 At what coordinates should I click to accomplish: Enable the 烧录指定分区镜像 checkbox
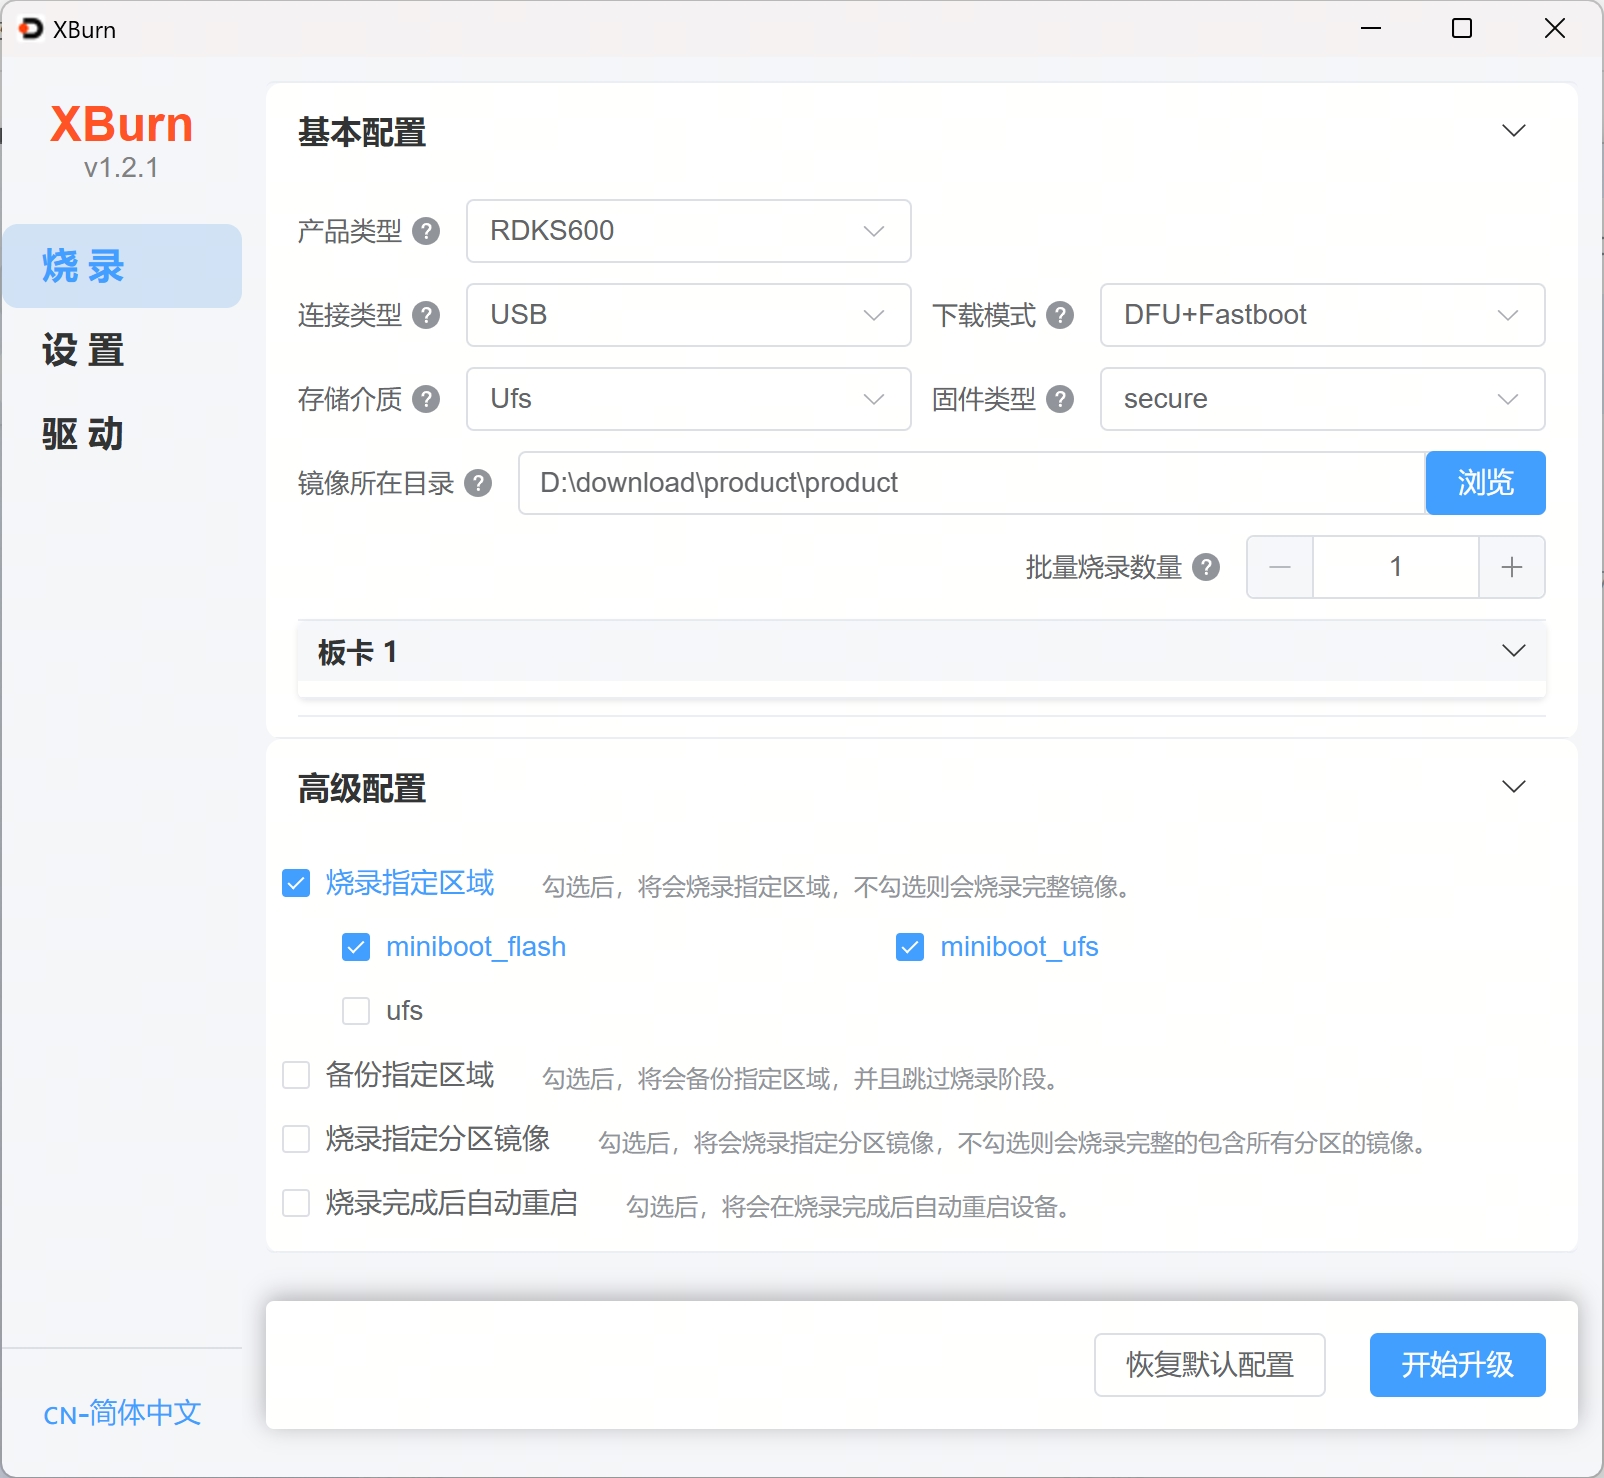click(x=296, y=1139)
